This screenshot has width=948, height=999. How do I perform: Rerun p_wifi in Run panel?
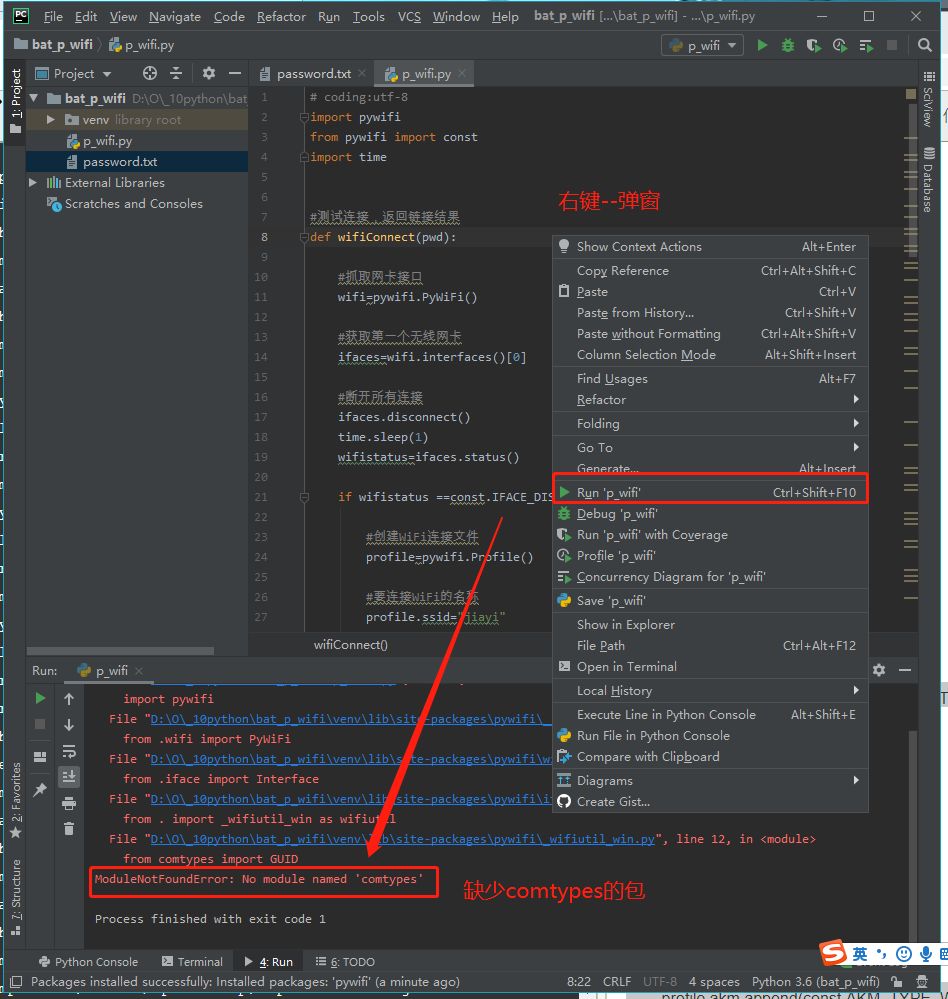tap(40, 698)
